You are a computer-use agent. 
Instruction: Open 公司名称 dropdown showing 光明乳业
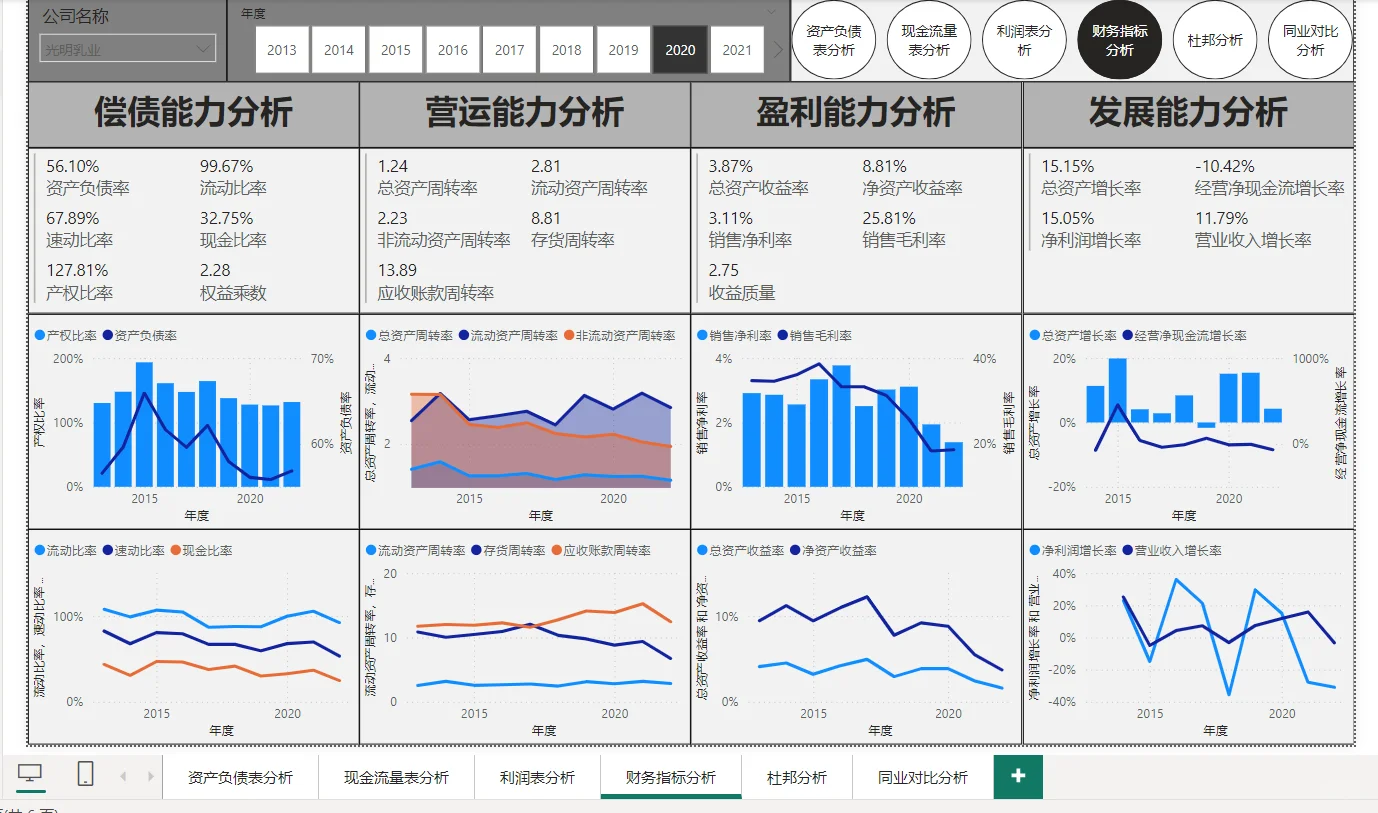128,48
